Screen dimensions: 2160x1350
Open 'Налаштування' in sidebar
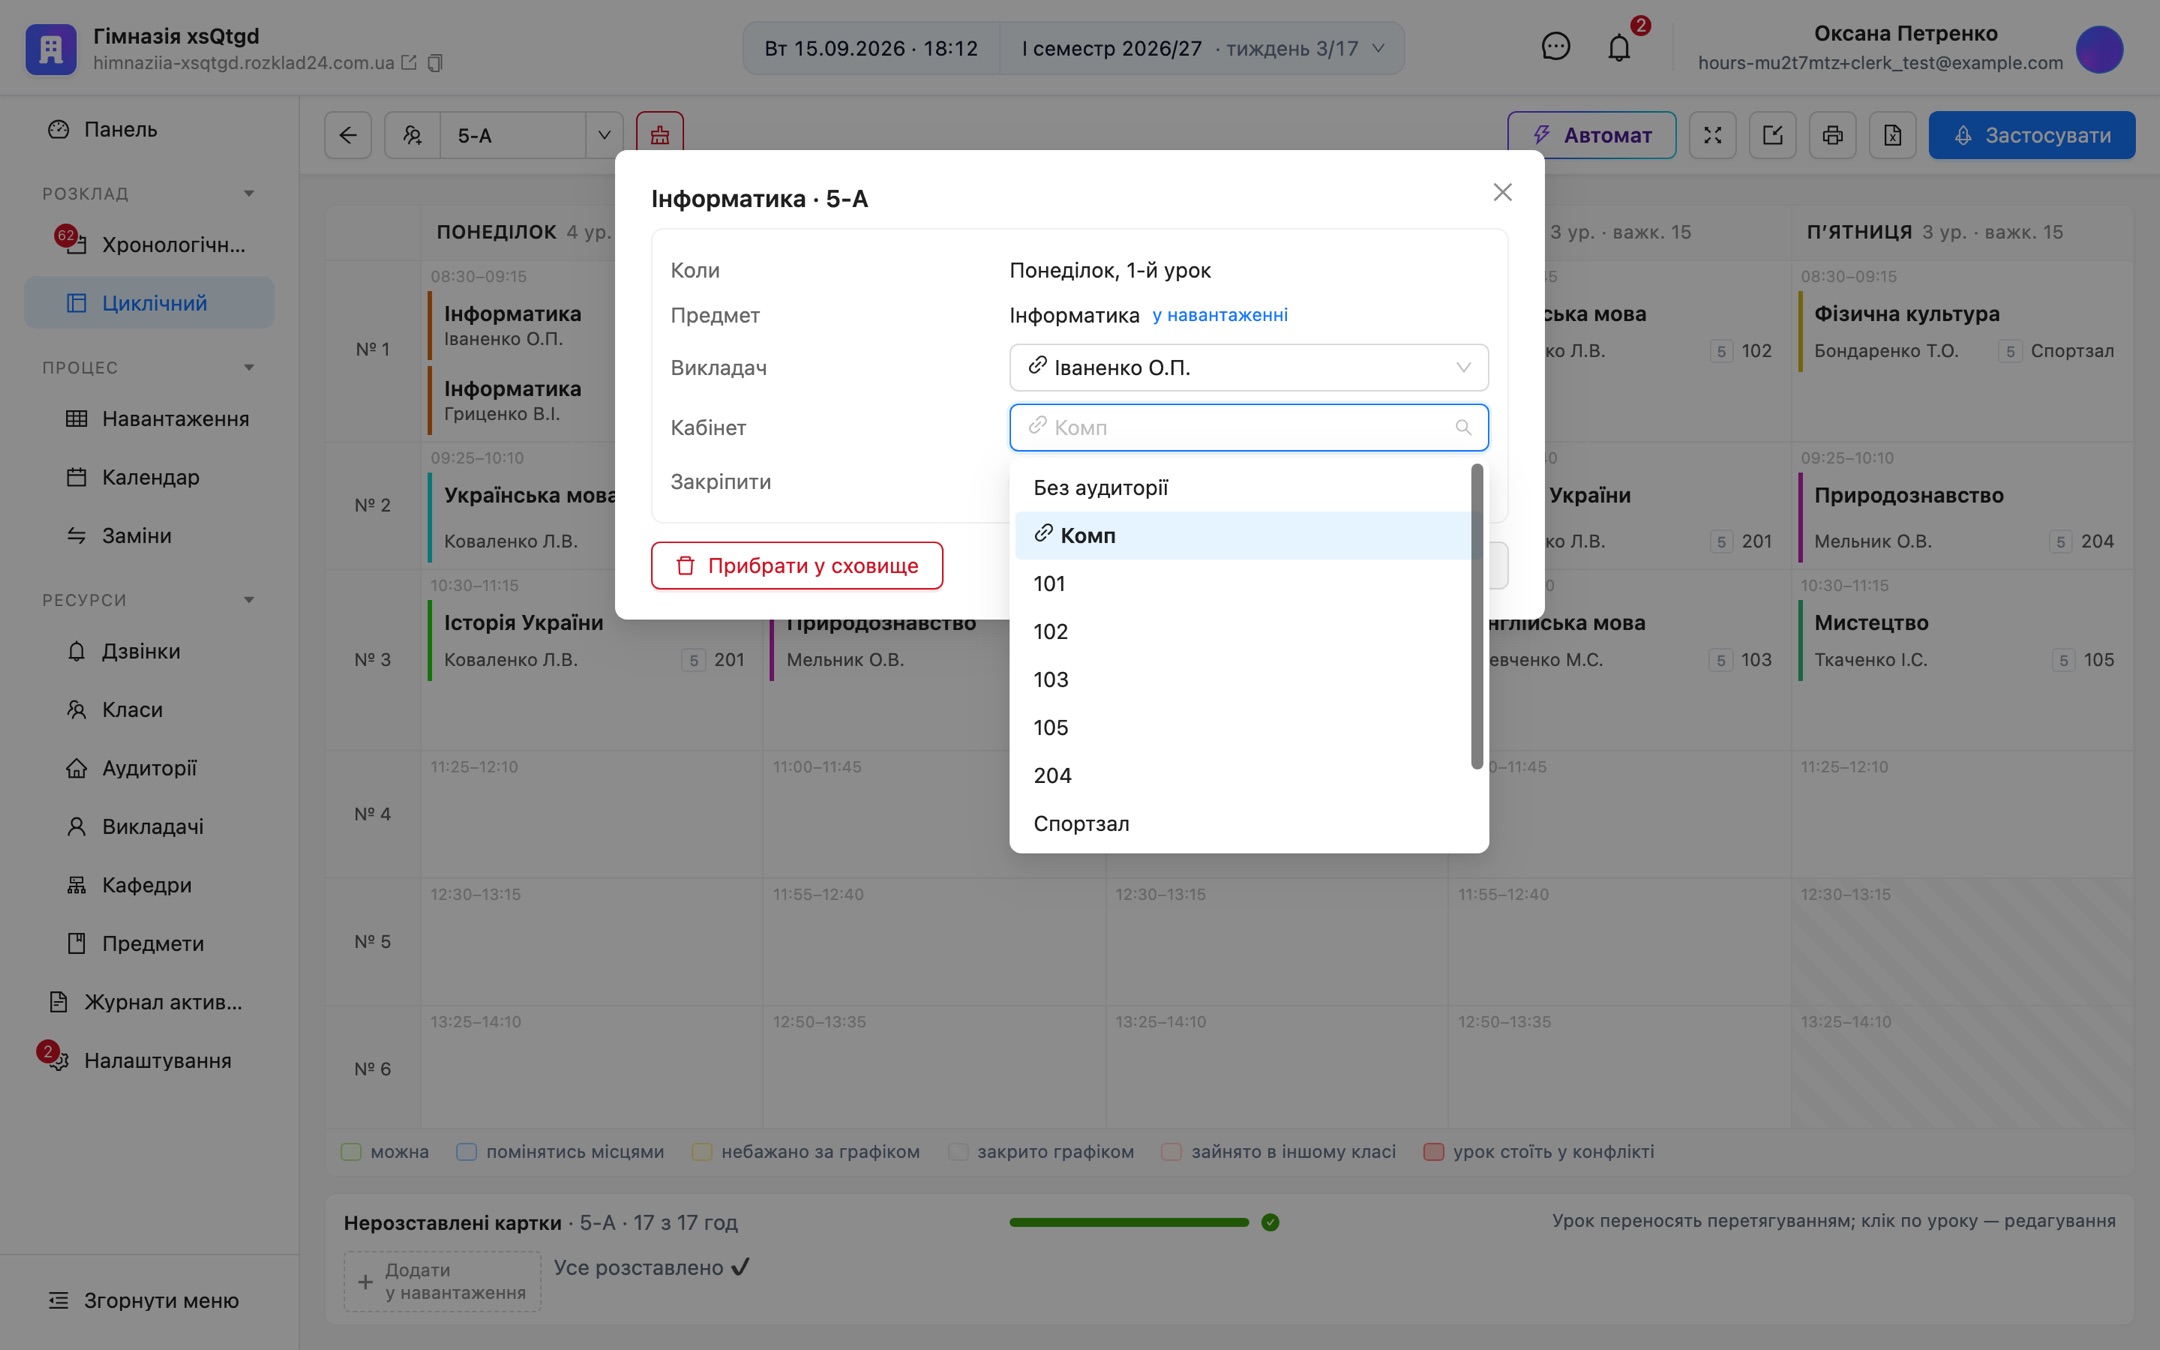click(x=150, y=1061)
